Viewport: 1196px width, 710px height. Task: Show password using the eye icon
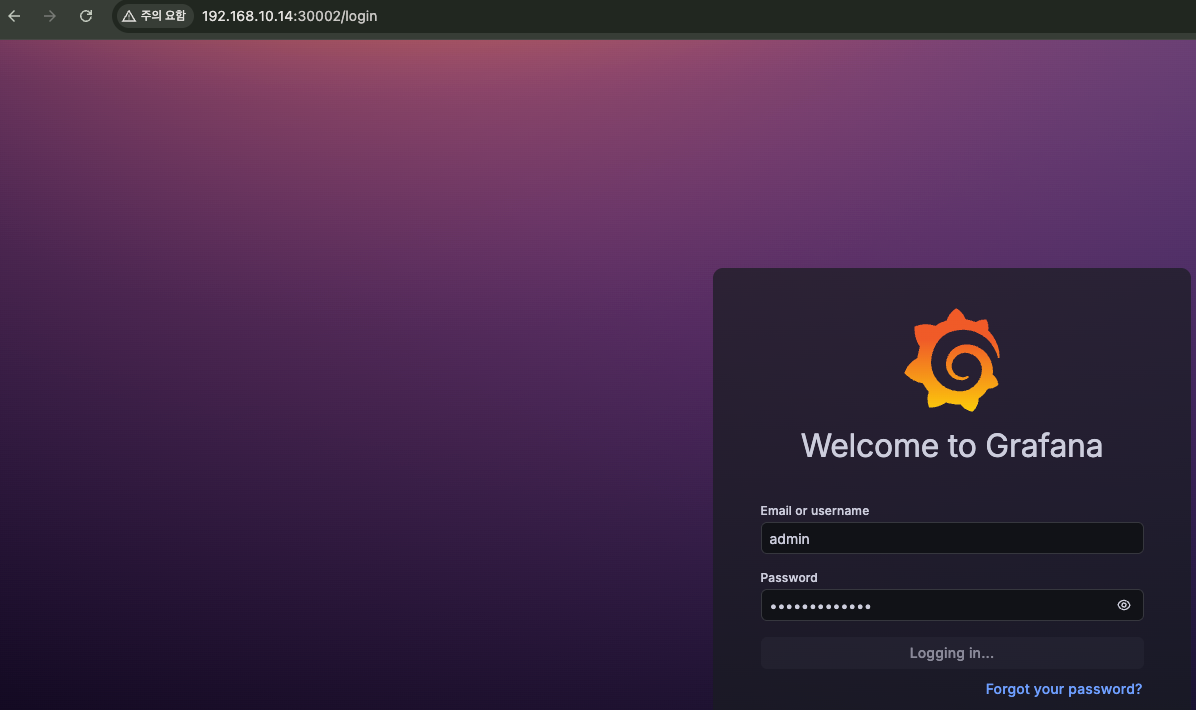pyautogui.click(x=1124, y=606)
